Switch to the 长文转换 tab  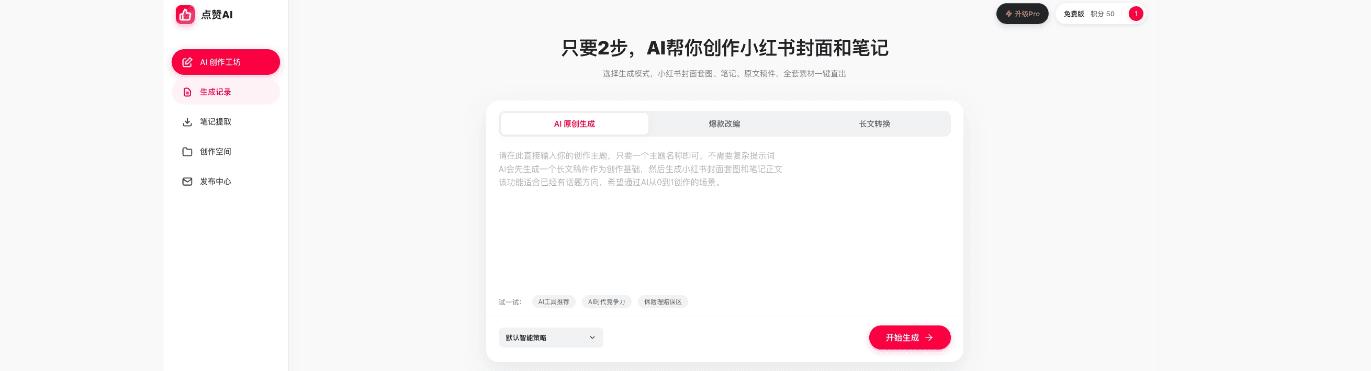(x=875, y=124)
